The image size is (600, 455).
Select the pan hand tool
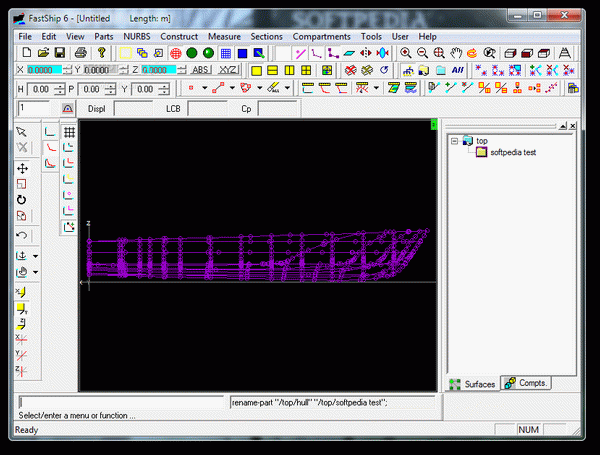[455, 53]
